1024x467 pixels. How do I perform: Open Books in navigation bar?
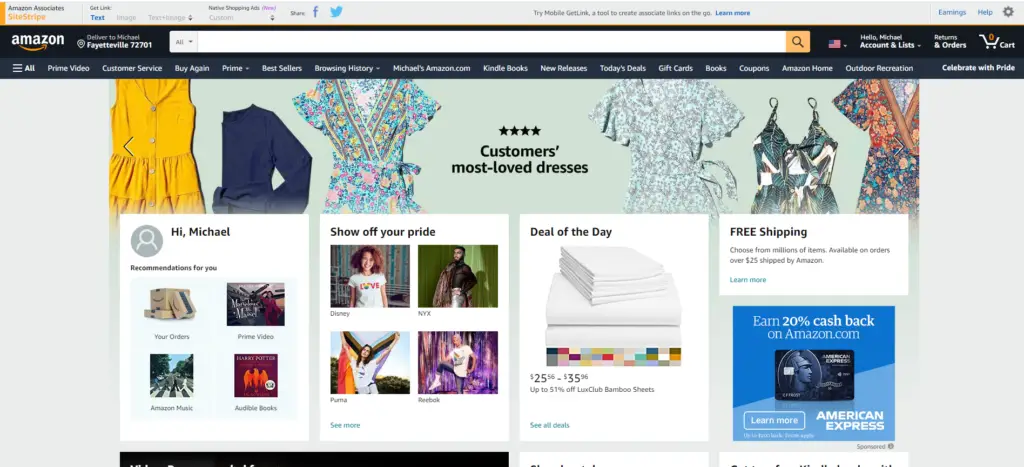[x=716, y=68]
